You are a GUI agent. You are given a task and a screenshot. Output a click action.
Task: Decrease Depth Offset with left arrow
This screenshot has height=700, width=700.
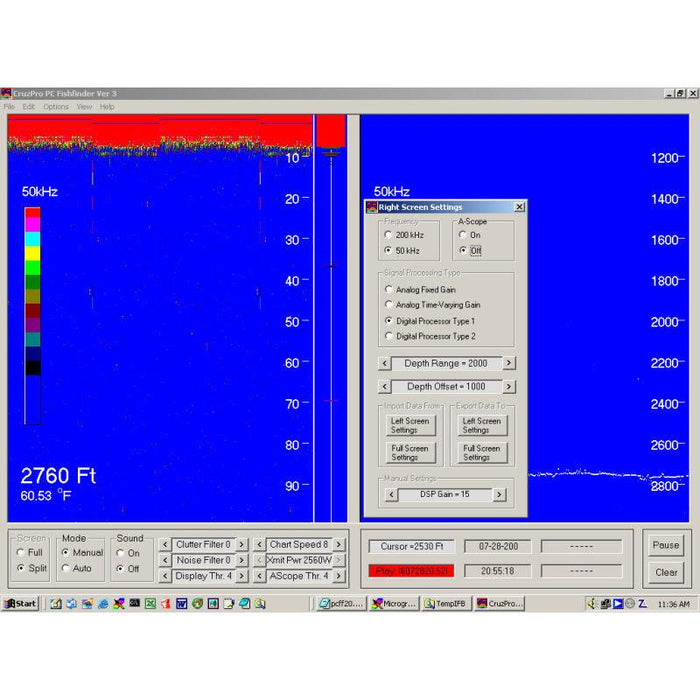pyautogui.click(x=385, y=387)
